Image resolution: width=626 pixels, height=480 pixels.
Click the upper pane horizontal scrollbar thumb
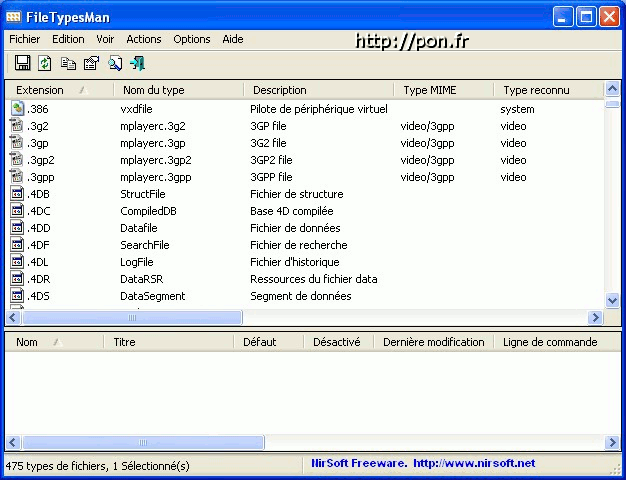[x=132, y=317]
